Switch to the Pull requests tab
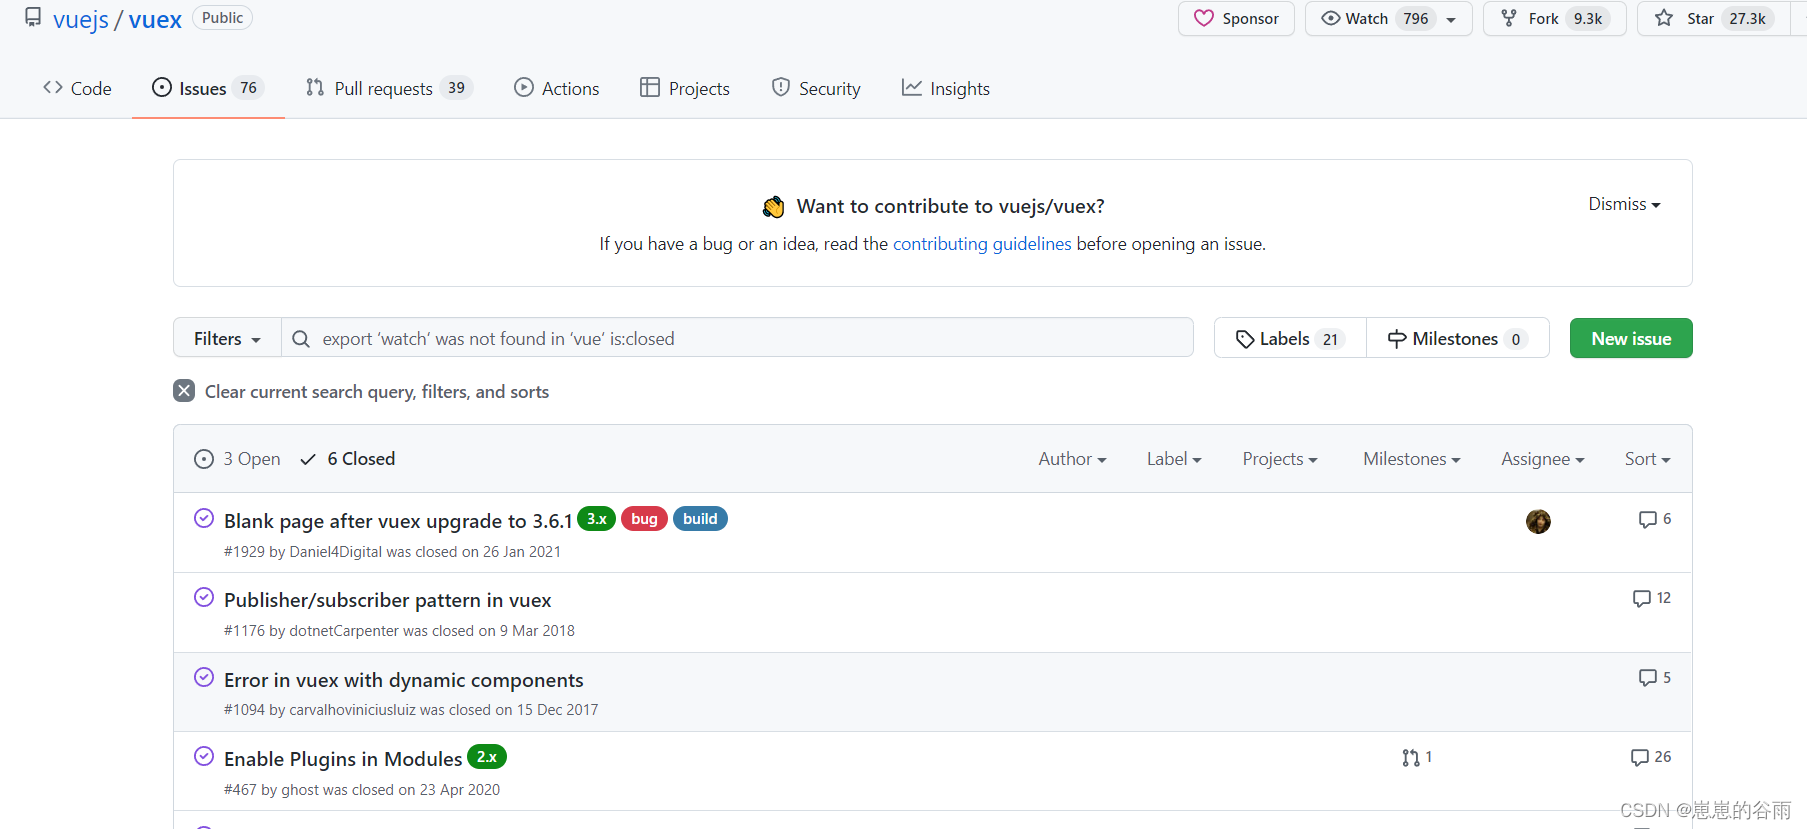The width and height of the screenshot is (1807, 829). (x=389, y=88)
